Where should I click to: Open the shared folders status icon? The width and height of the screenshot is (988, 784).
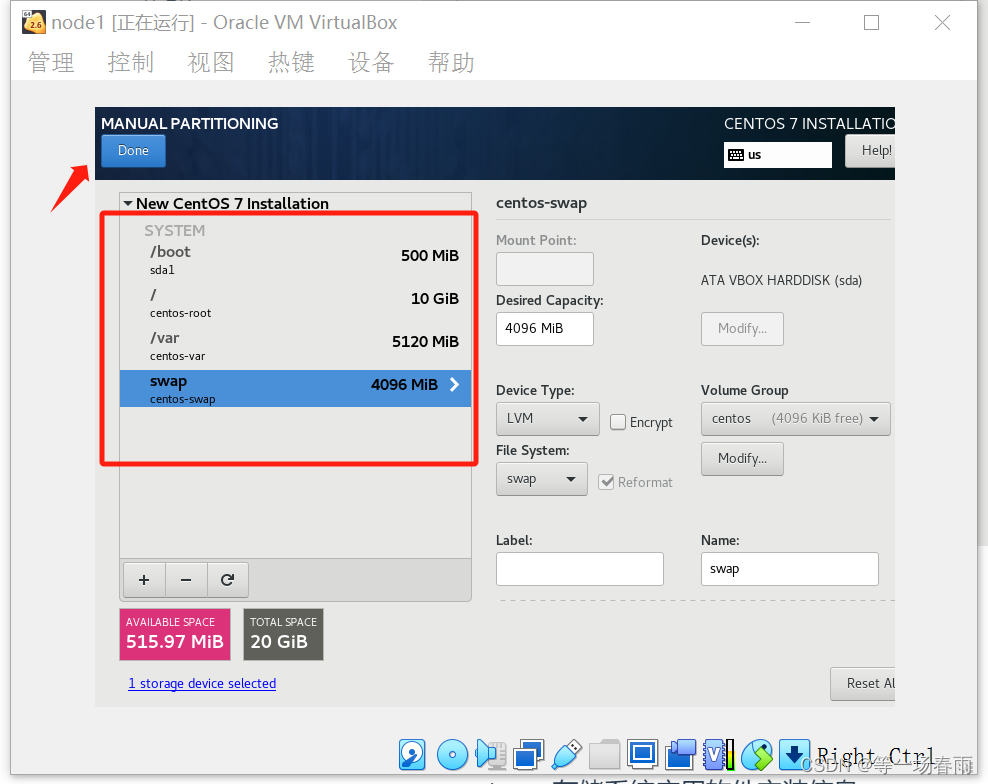tap(604, 754)
